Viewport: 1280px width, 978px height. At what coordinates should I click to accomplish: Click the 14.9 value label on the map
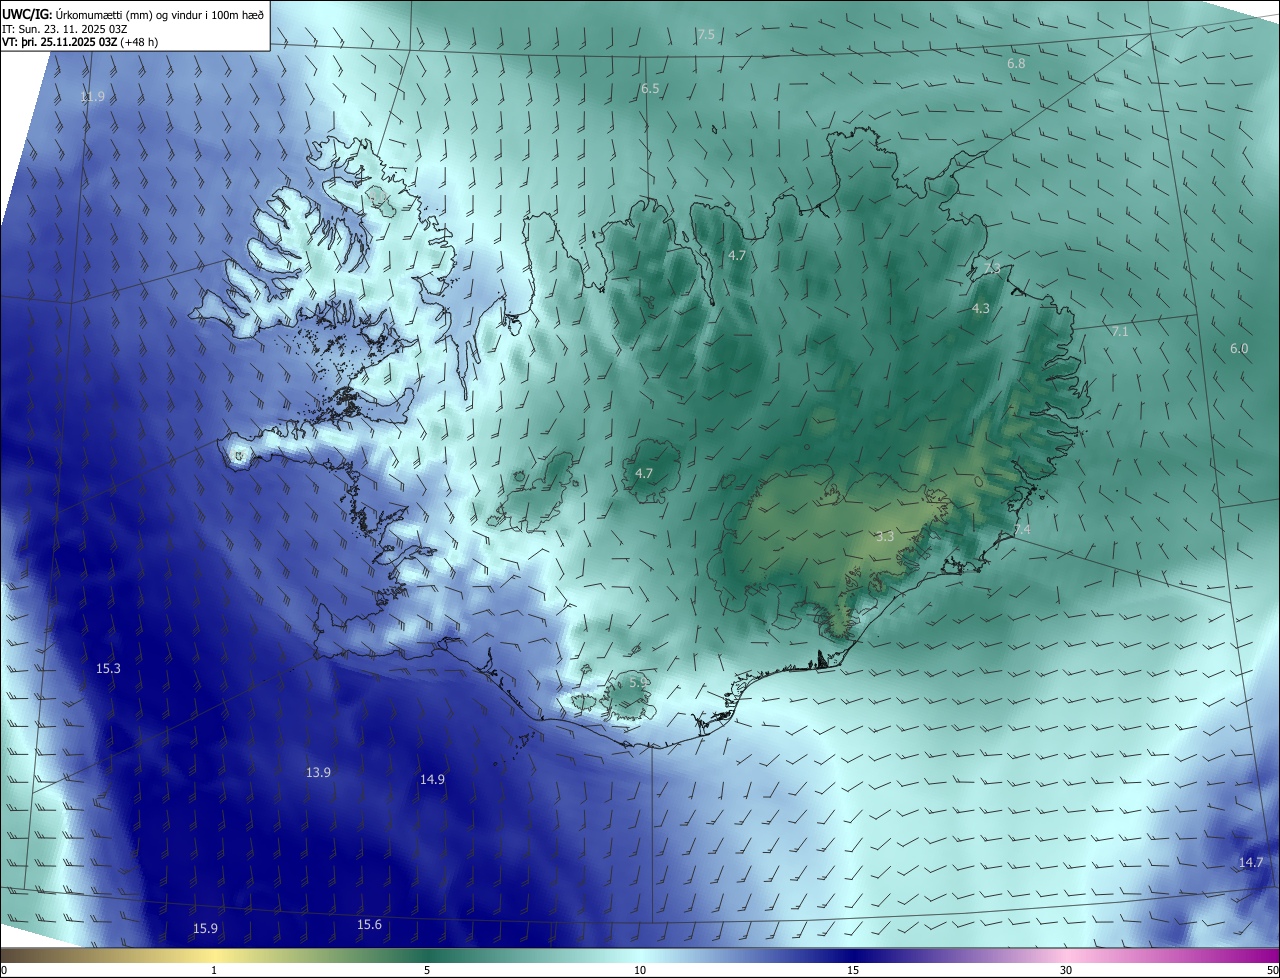[432, 780]
